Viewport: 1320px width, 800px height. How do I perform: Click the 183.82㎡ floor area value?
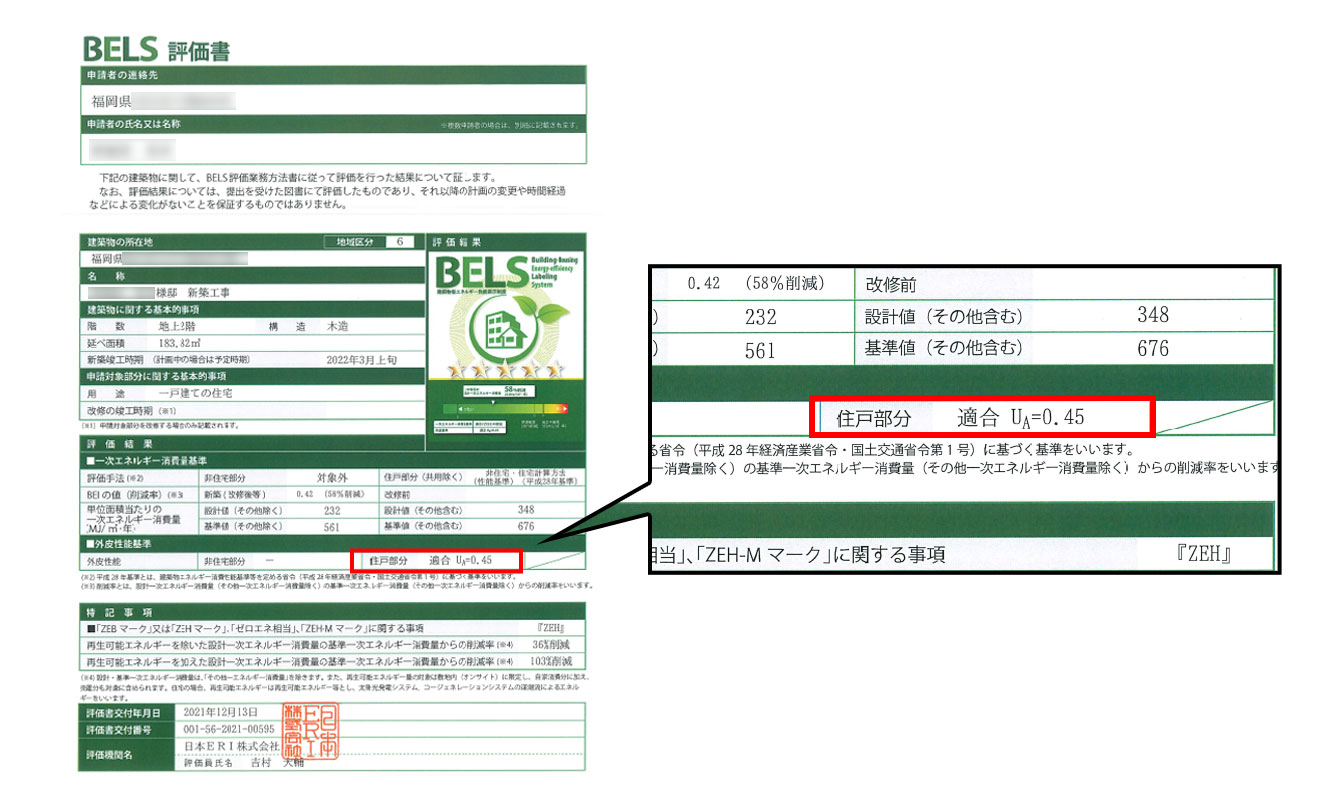(x=180, y=343)
